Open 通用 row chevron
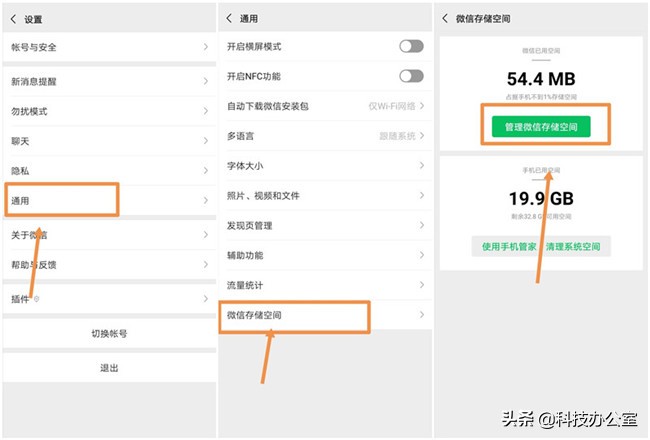The width and height of the screenshot is (650, 440). click(206, 200)
